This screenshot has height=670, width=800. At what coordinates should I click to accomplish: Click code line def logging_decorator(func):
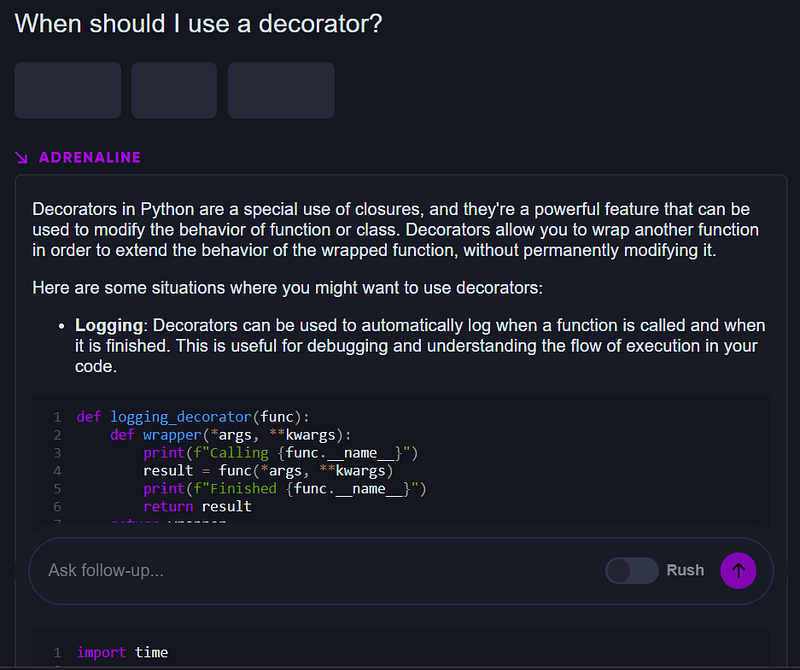tap(193, 417)
